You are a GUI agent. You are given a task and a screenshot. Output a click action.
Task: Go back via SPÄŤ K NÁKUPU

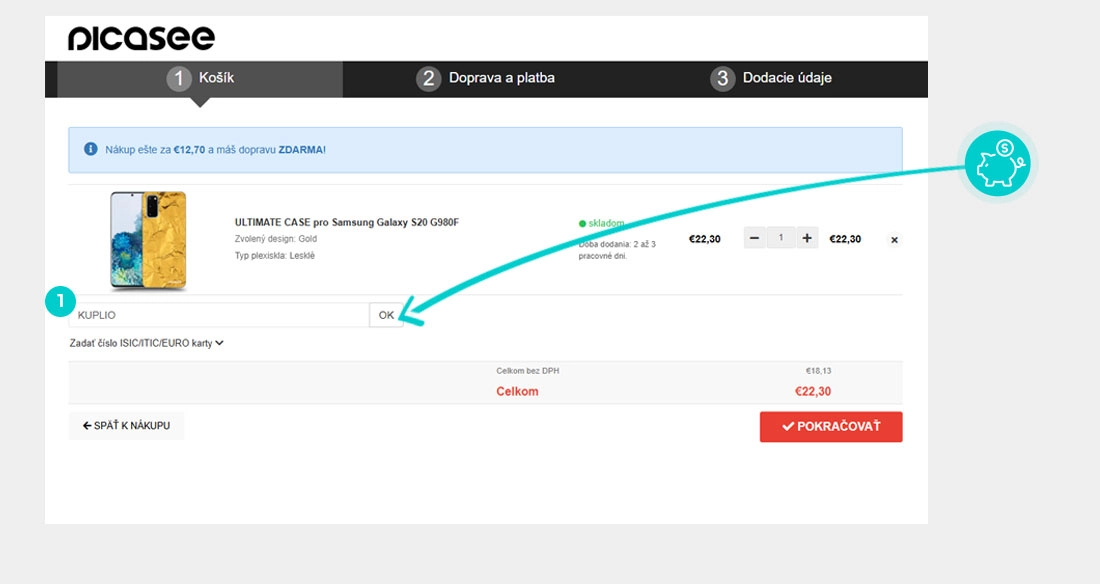pos(126,425)
